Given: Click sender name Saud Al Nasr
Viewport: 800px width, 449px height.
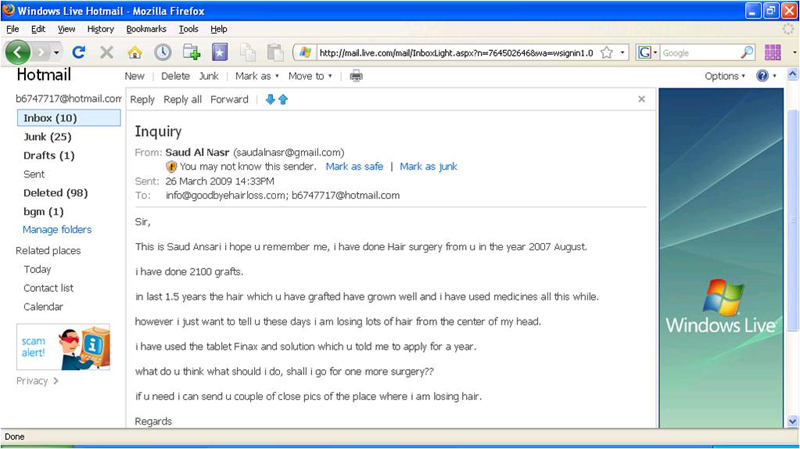Looking at the screenshot, I should (197, 152).
